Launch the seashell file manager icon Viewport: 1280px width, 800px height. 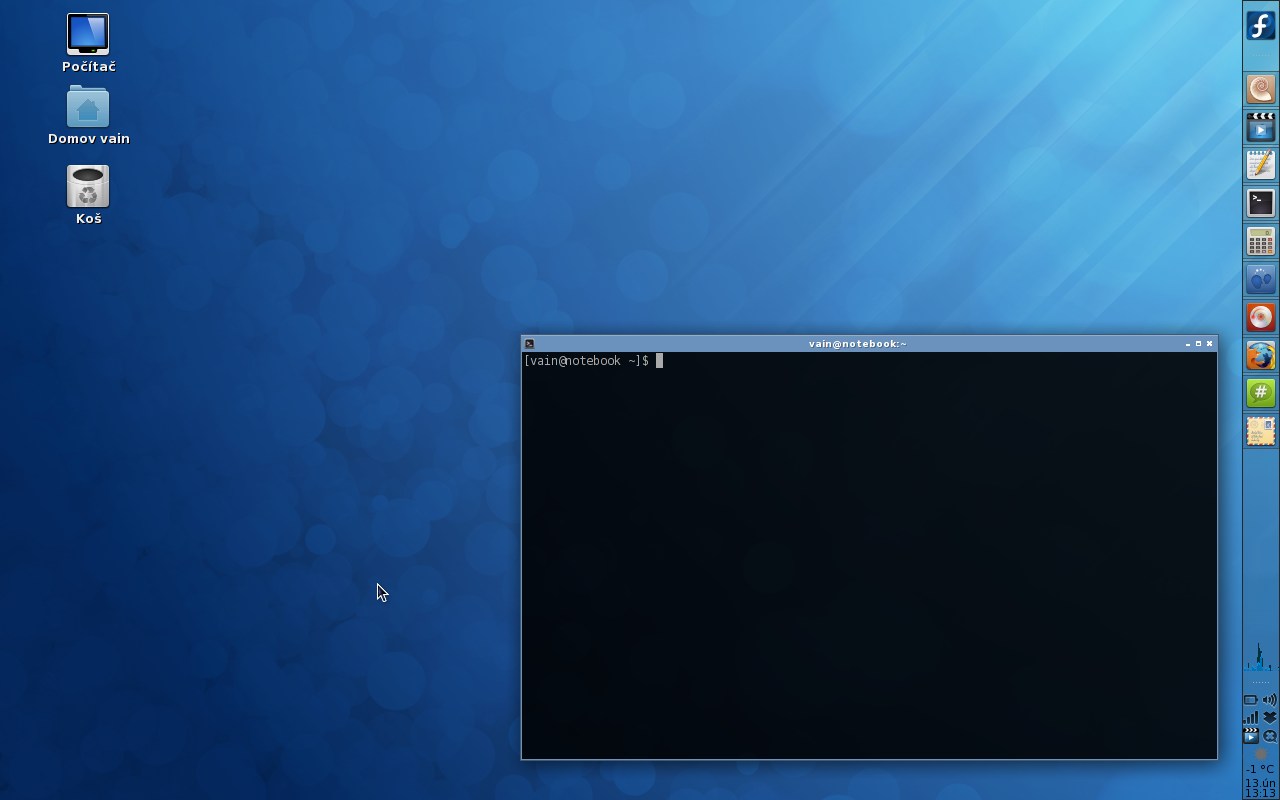[x=1261, y=89]
